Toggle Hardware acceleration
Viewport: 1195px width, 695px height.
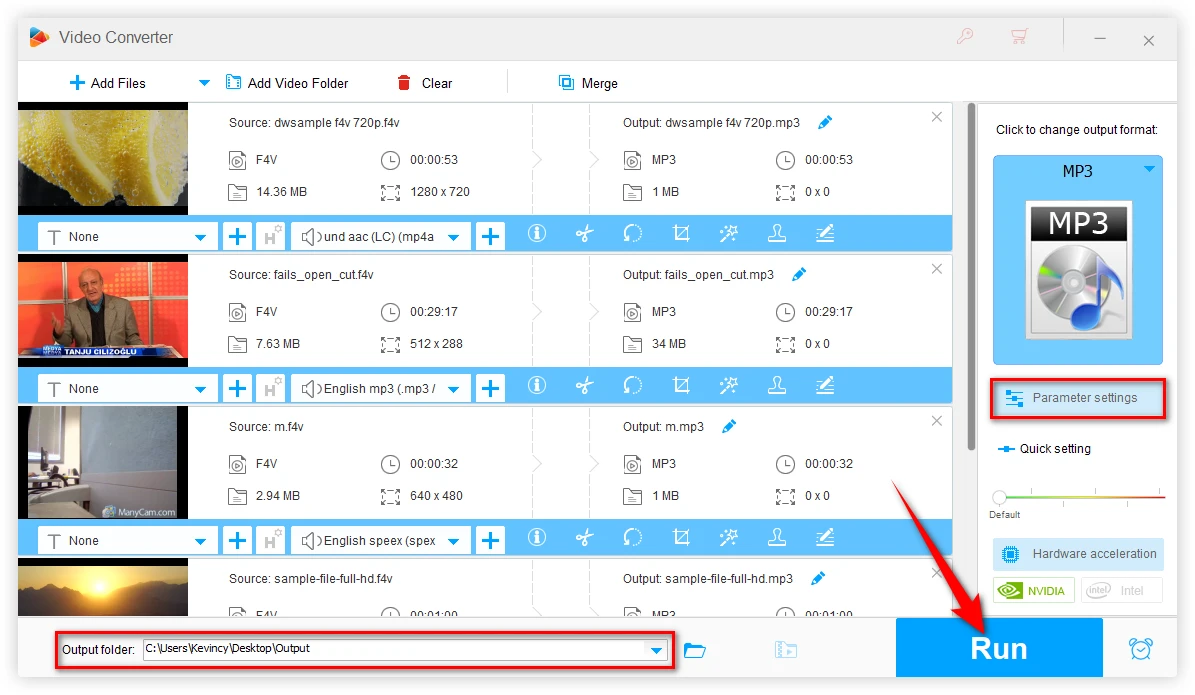coord(1078,554)
